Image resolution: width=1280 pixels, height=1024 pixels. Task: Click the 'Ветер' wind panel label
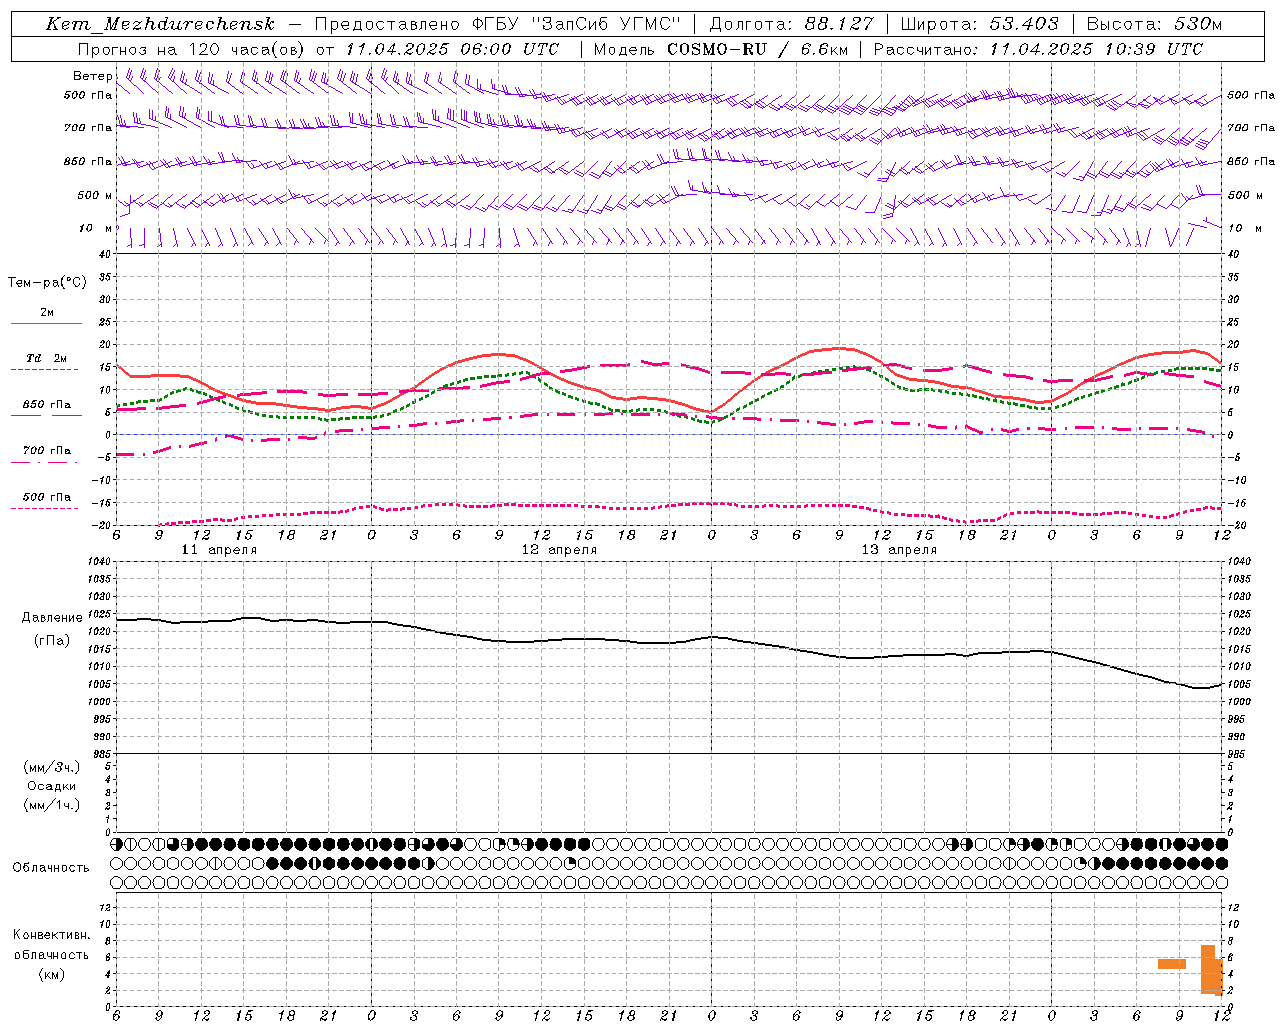pyautogui.click(x=92, y=76)
